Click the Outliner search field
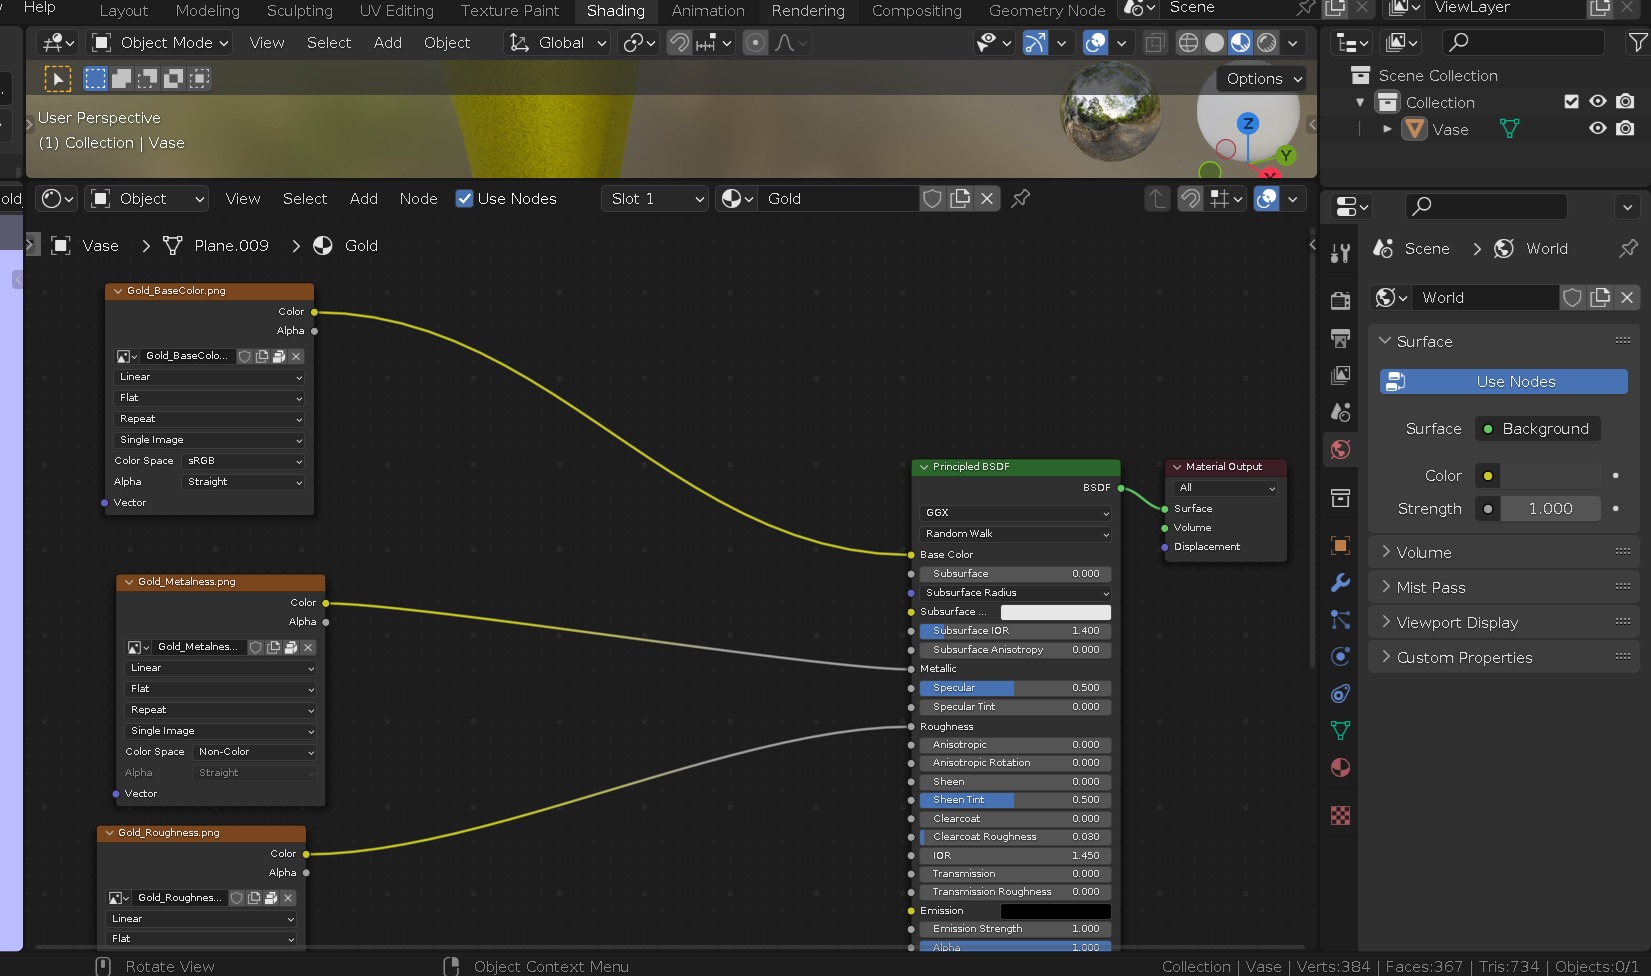 1523,42
